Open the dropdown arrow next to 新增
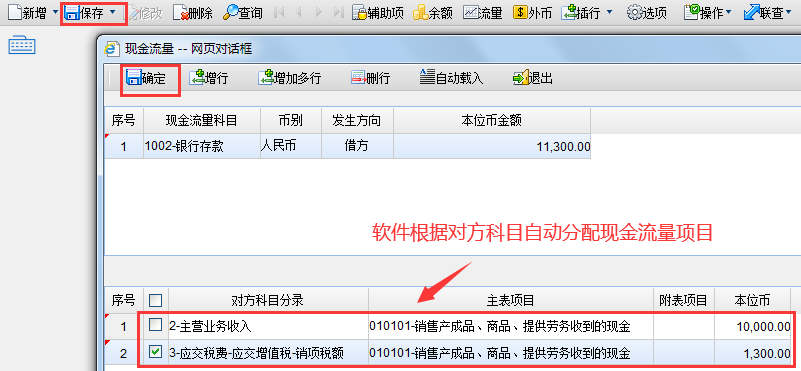 [x=55, y=12]
